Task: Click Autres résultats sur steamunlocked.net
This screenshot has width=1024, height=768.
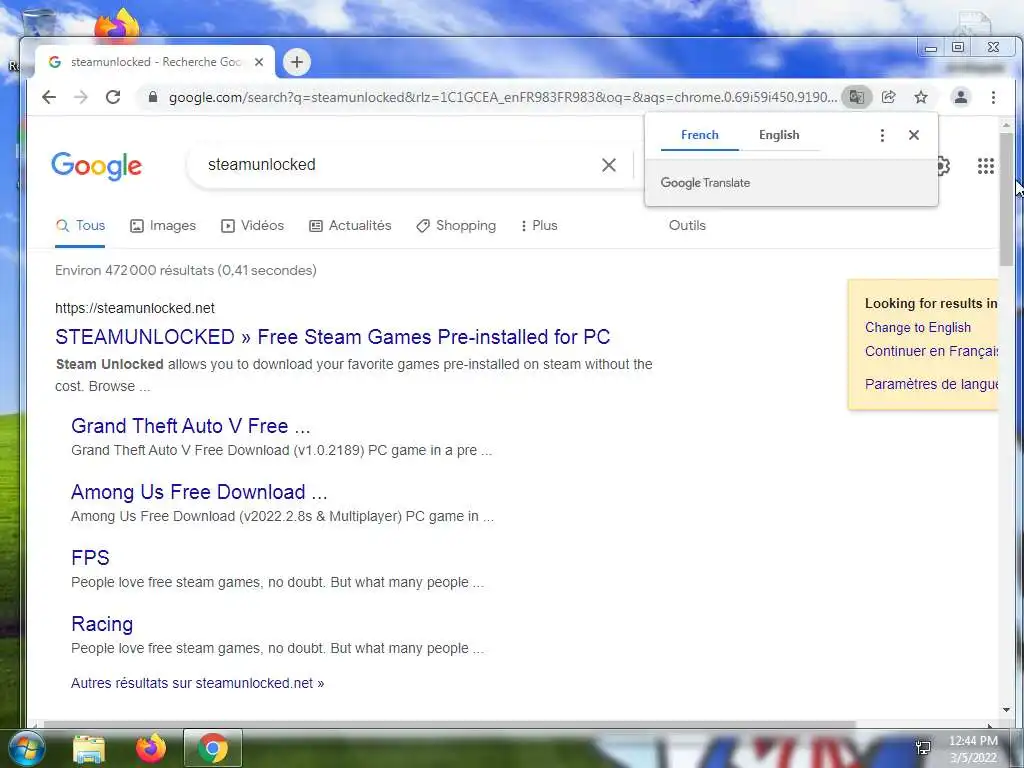Action: 197,684
